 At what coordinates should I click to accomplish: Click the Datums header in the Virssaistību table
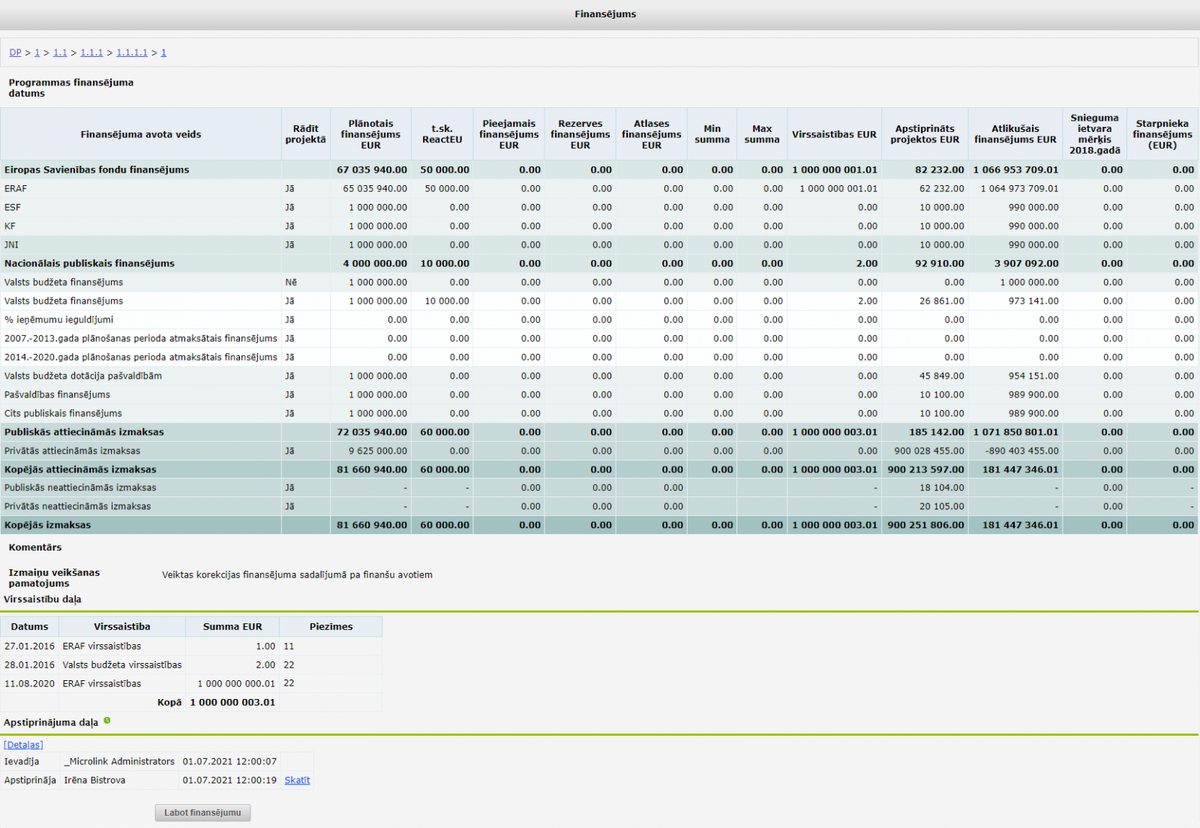[x=30, y=627]
